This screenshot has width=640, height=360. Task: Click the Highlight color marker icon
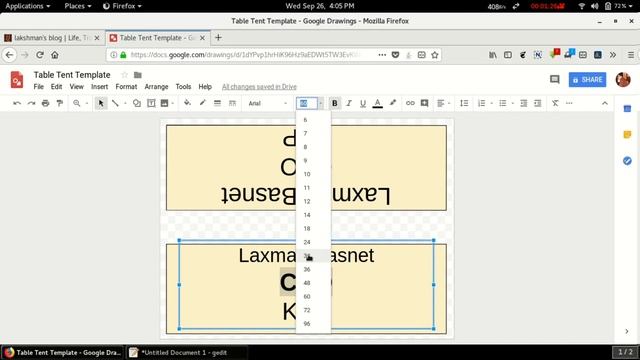(393, 103)
